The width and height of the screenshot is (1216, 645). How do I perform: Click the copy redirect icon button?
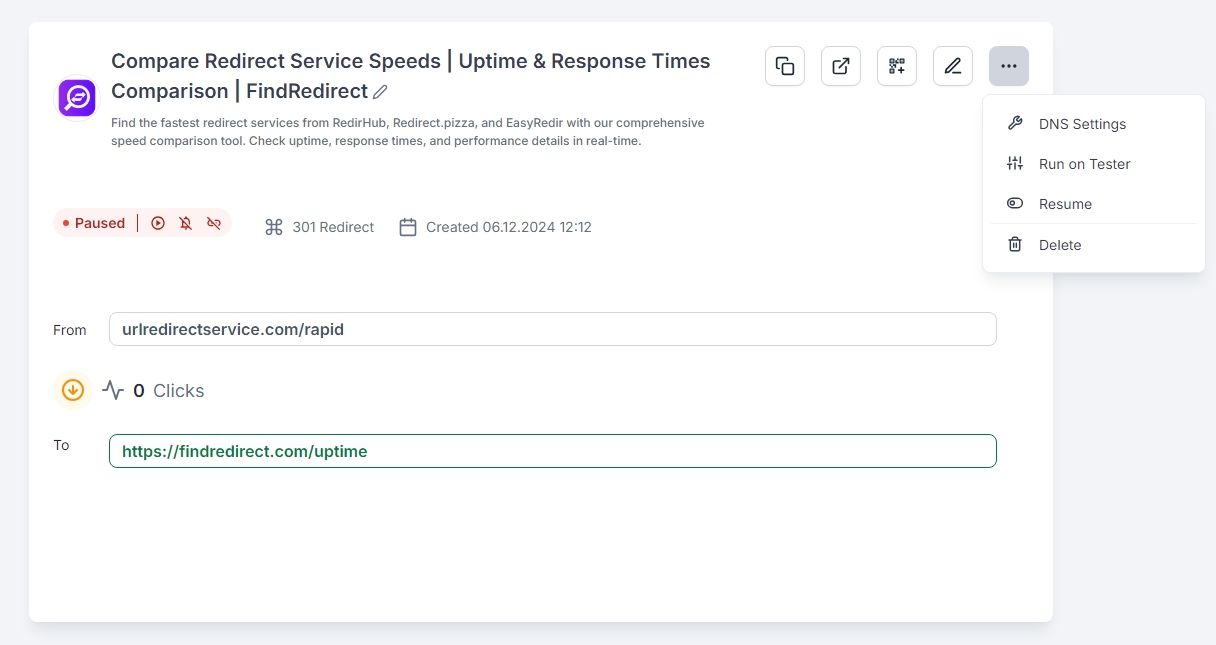tap(785, 67)
